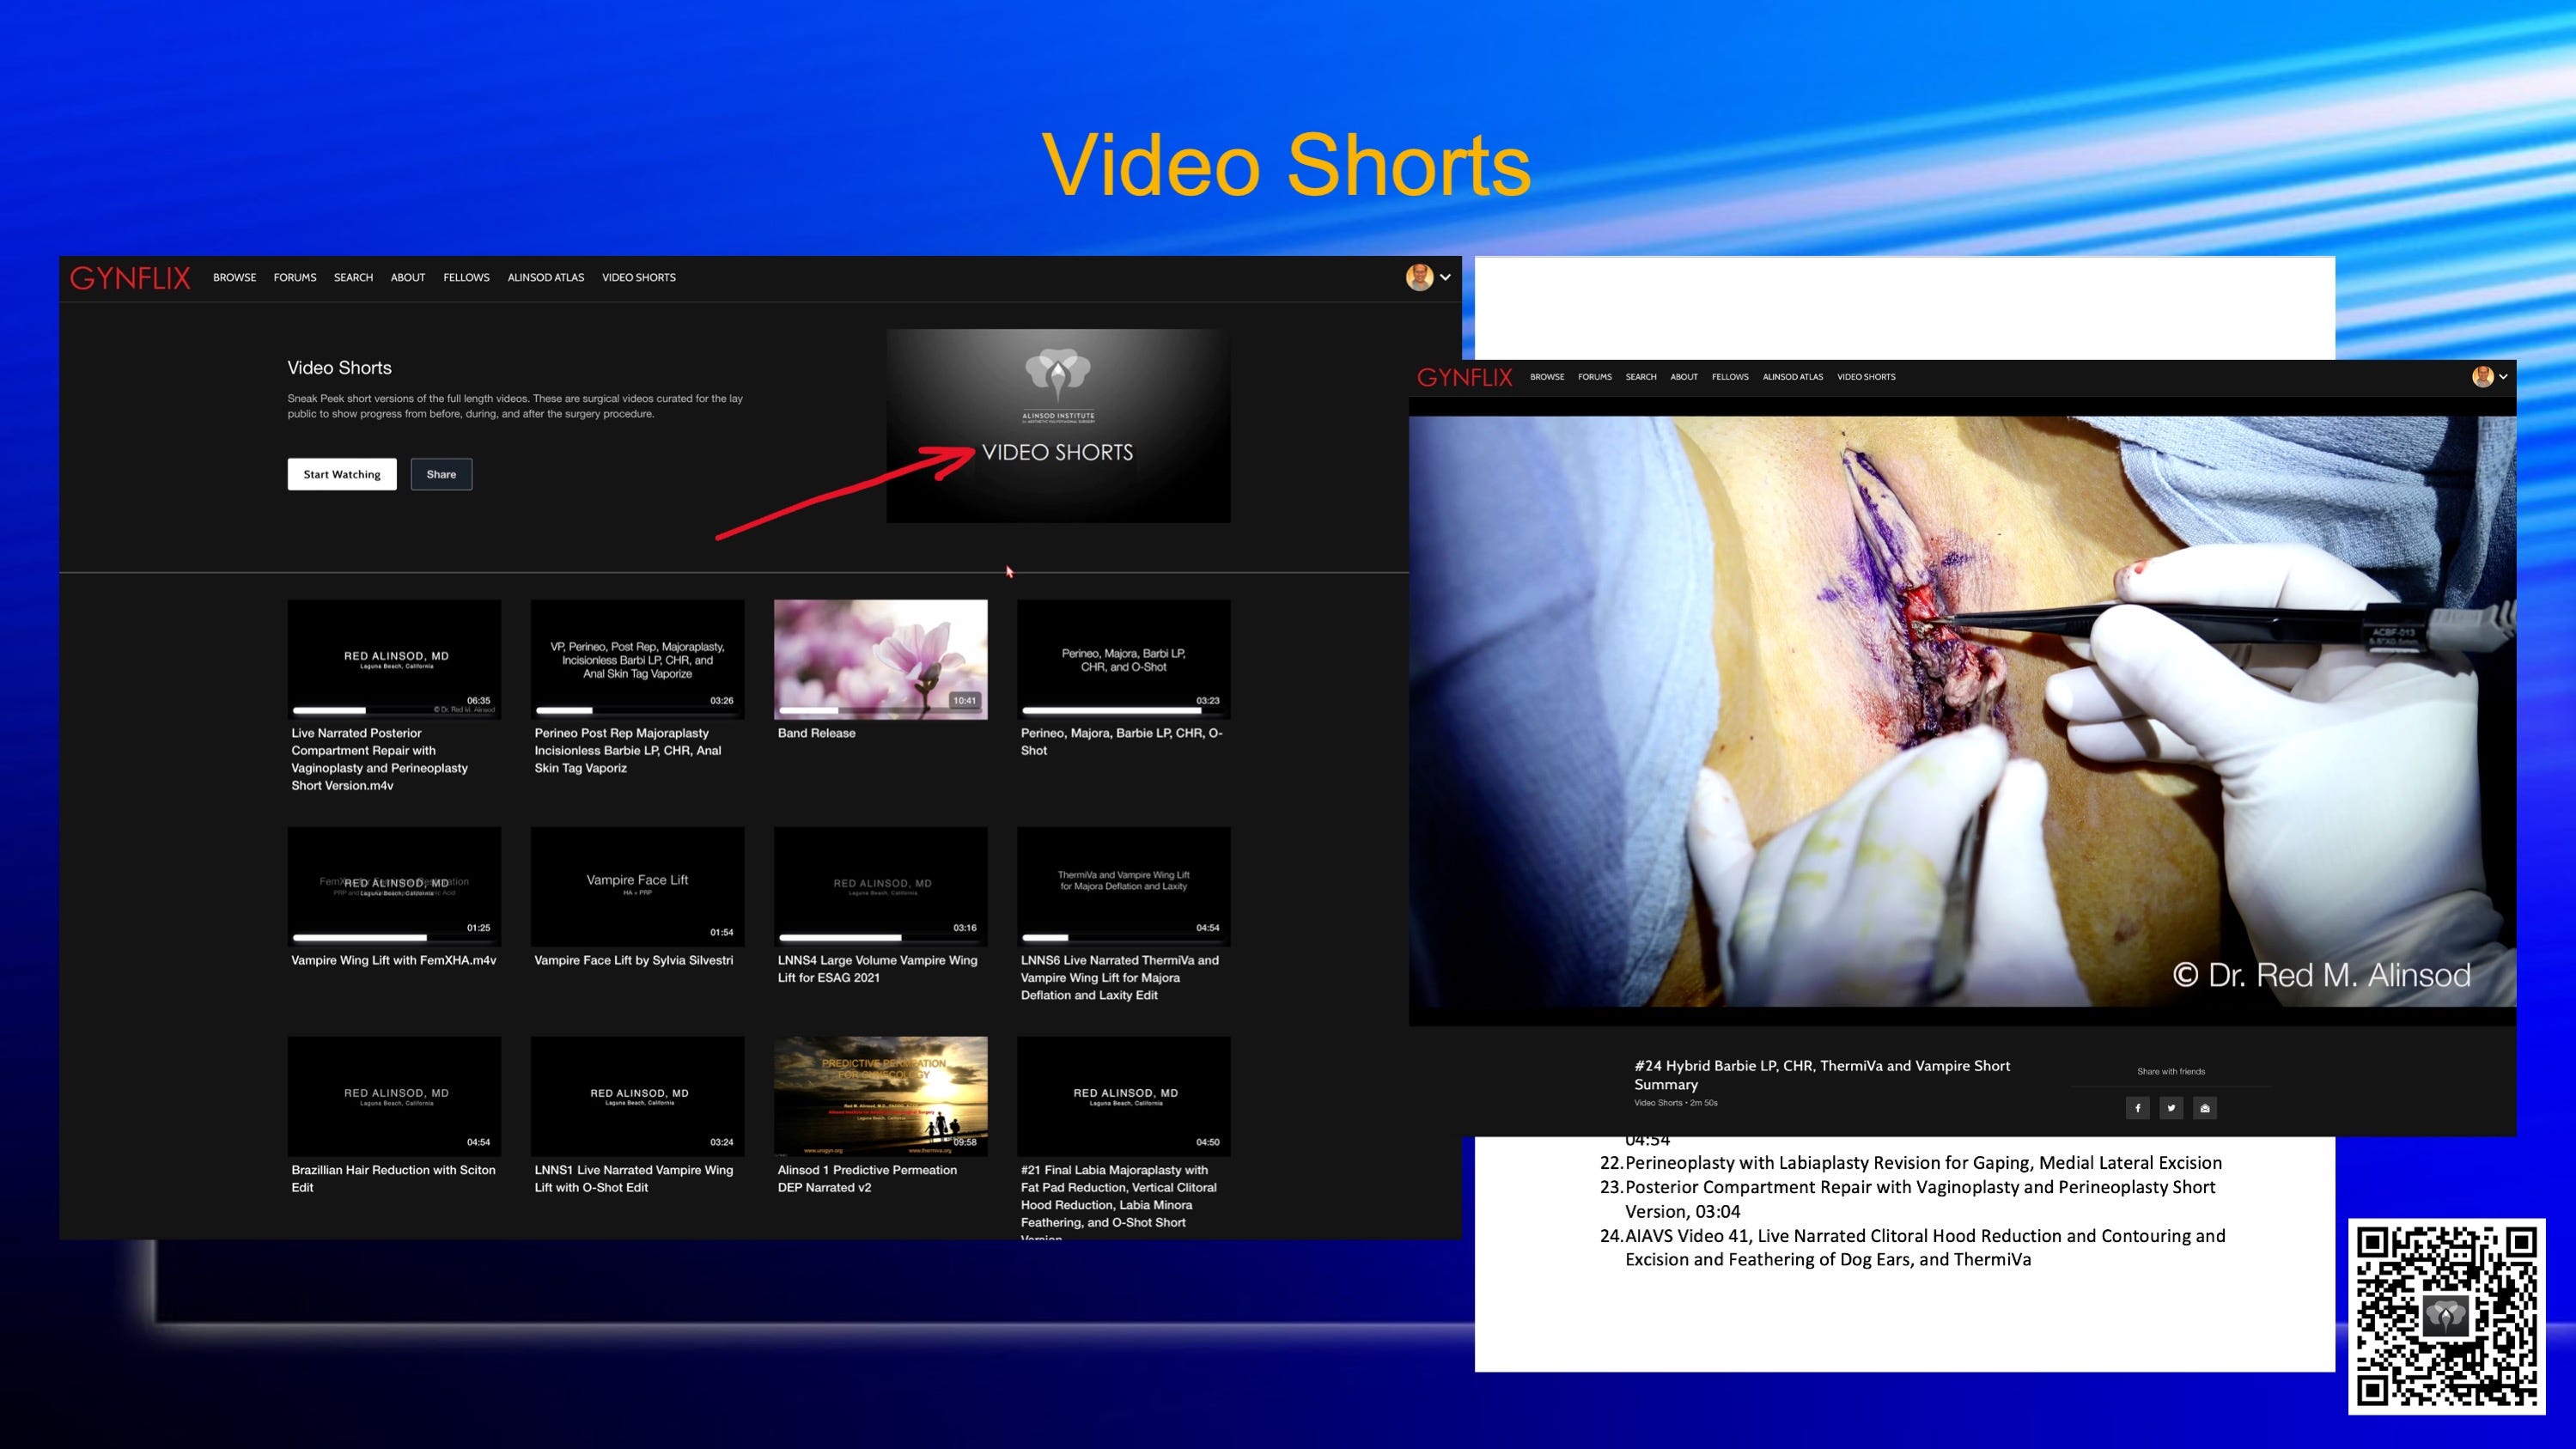Open Live Narrated Posterior Compartment Repair thumbnail
Viewport: 2576px width, 1449px height.
click(394, 659)
